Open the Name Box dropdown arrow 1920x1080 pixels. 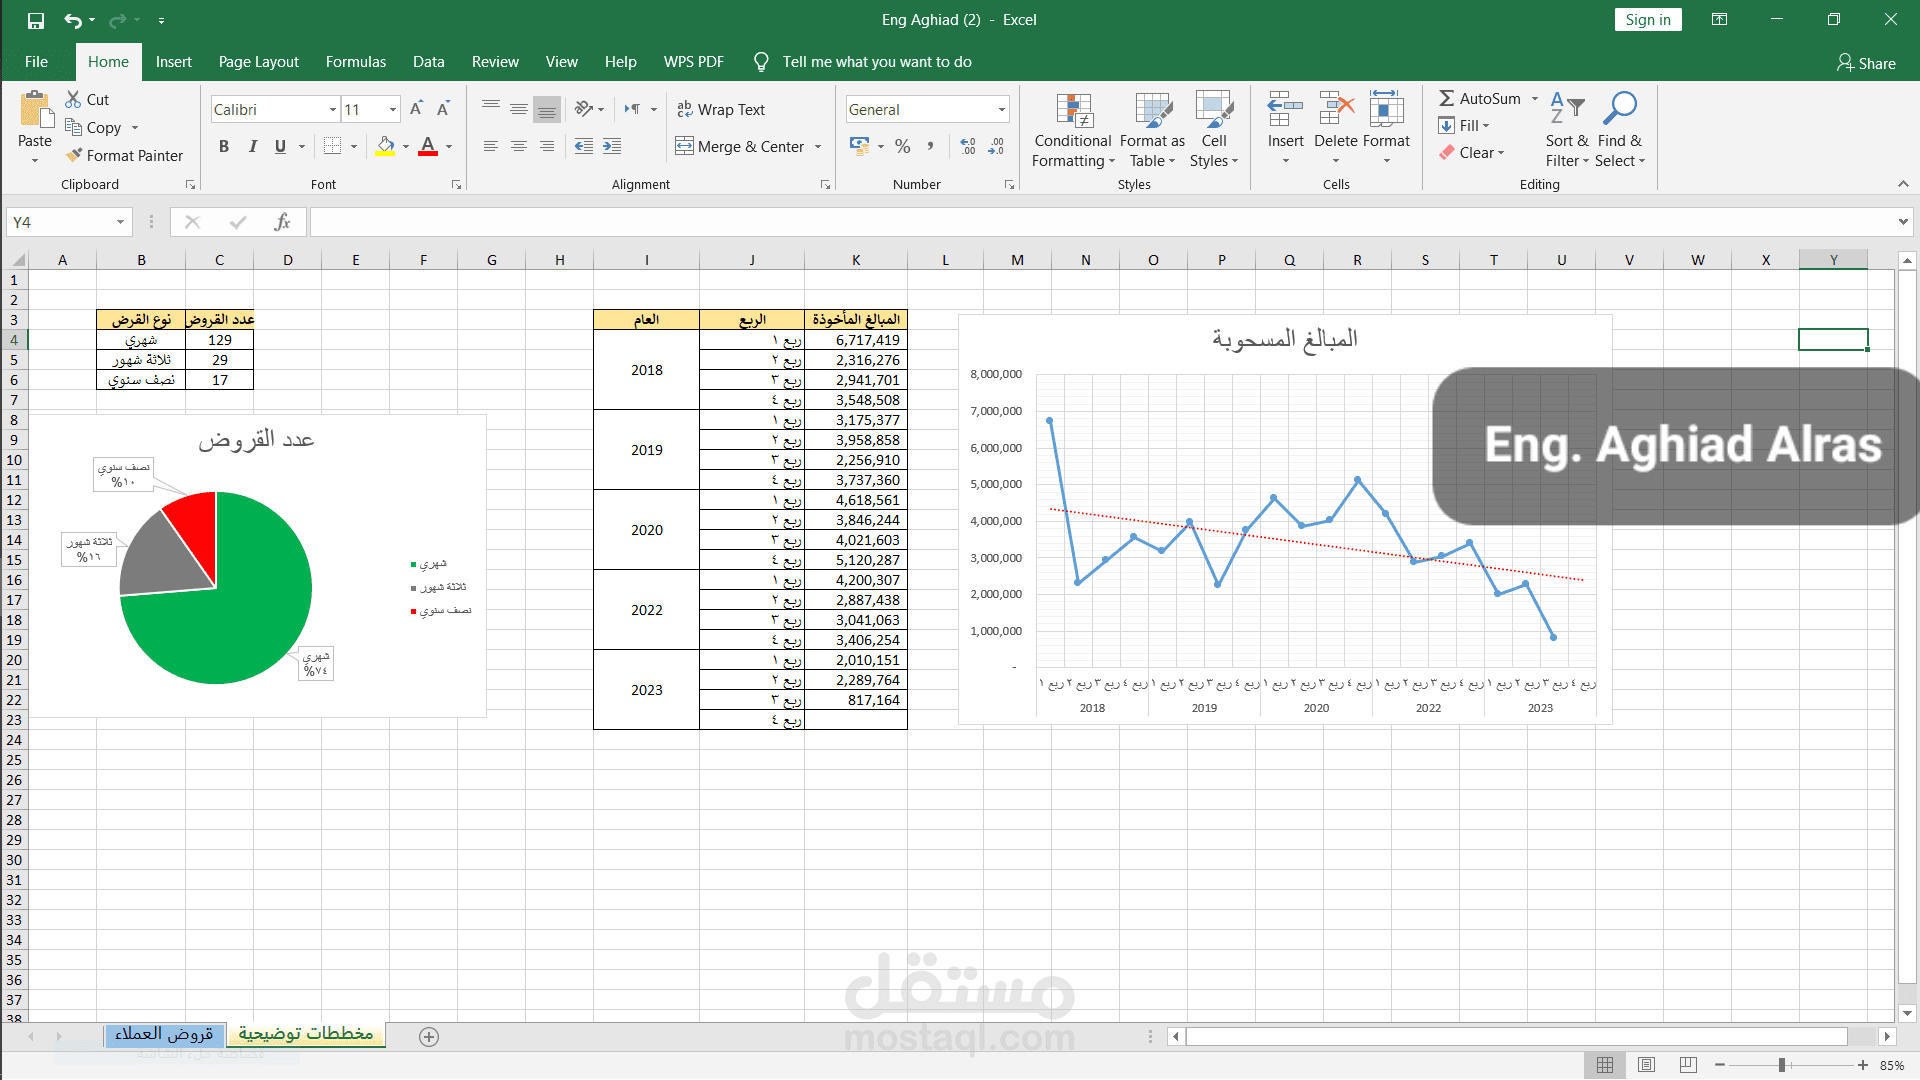click(120, 222)
